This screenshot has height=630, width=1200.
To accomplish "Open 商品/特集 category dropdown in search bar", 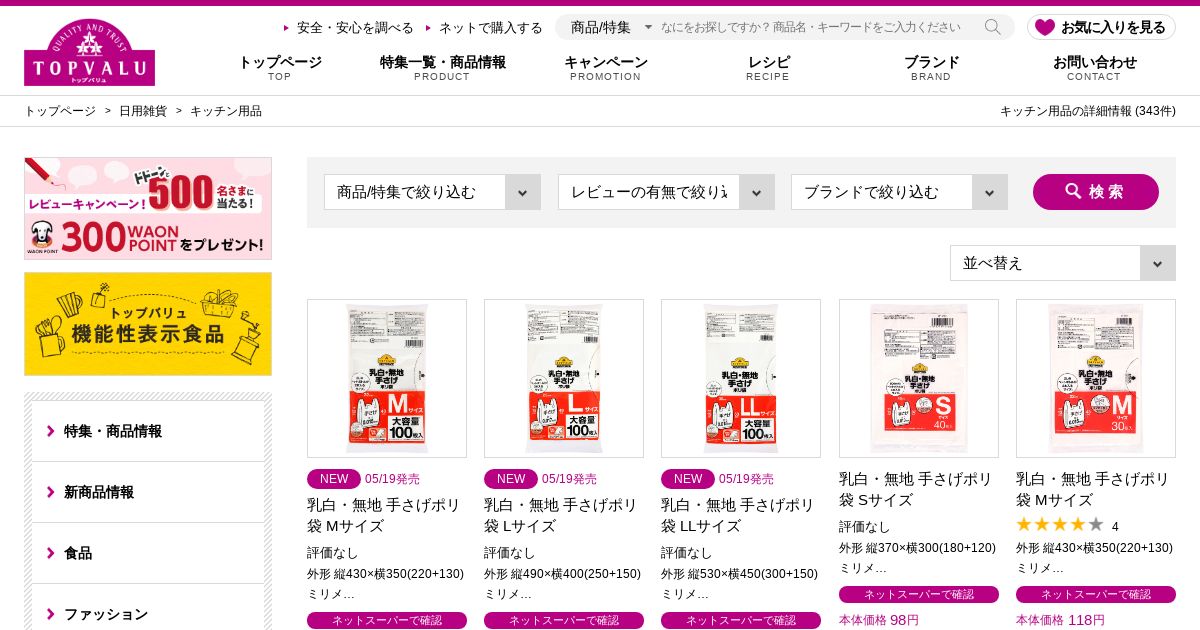I will [x=611, y=27].
